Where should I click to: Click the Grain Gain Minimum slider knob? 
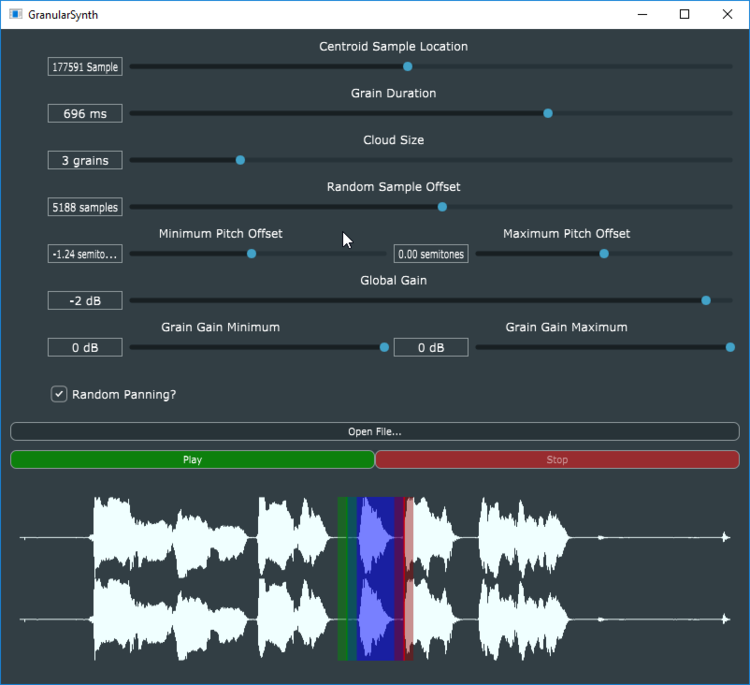click(384, 347)
